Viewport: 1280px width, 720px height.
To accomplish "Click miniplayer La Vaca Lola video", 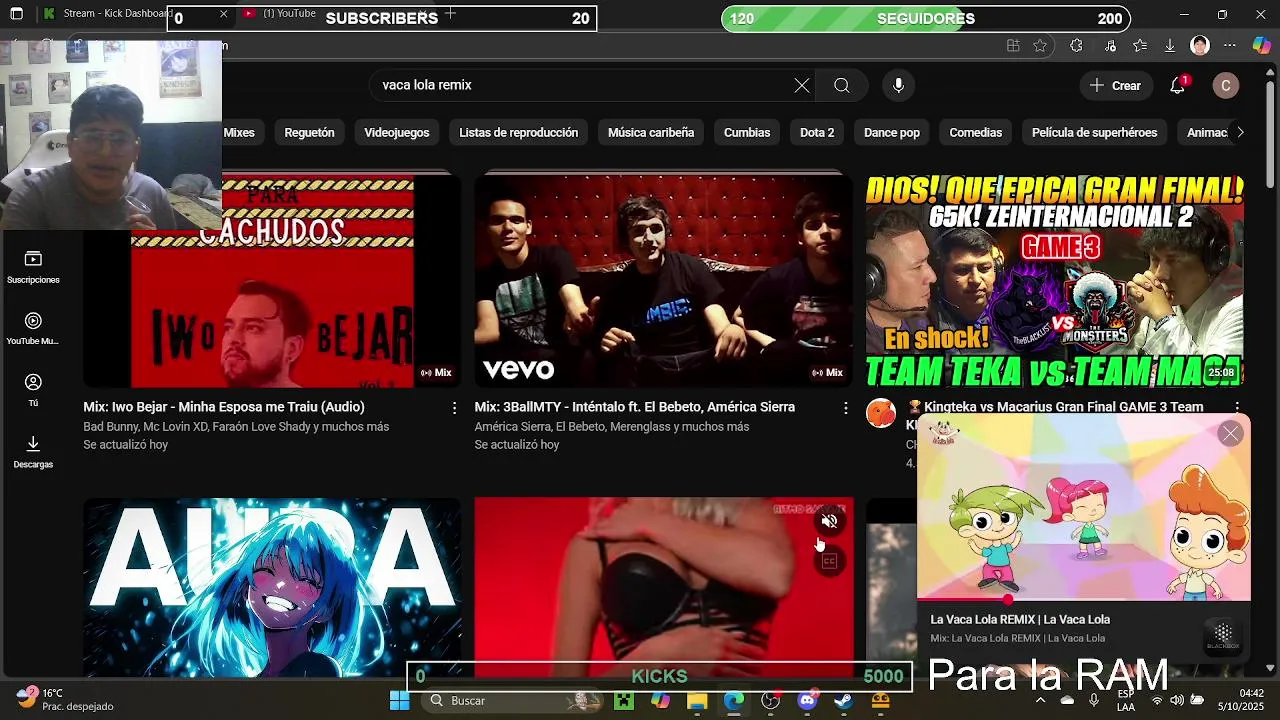I will (1084, 507).
